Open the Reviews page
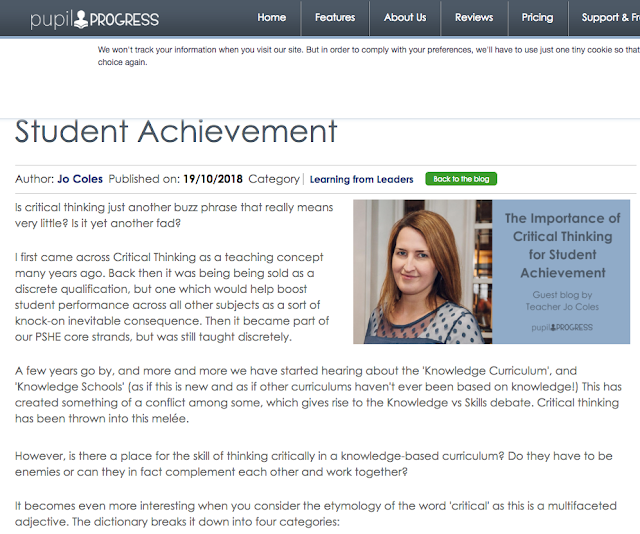 [474, 18]
